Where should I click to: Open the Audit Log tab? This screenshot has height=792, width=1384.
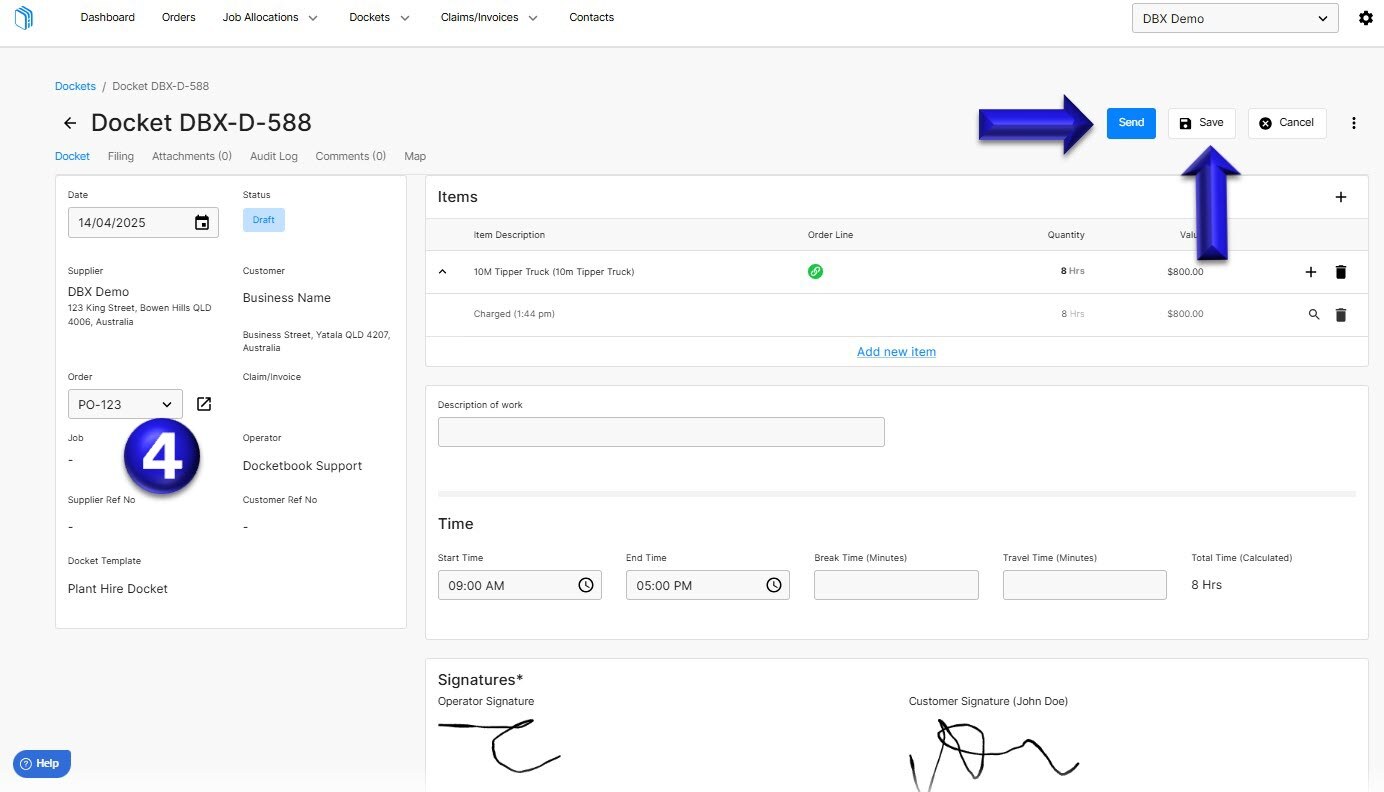pyautogui.click(x=273, y=156)
